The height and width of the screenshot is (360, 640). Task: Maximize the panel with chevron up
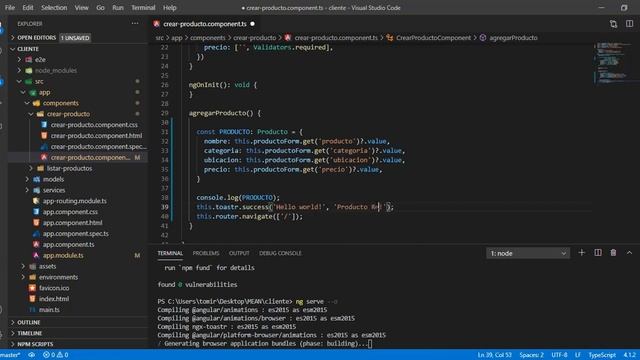point(629,253)
